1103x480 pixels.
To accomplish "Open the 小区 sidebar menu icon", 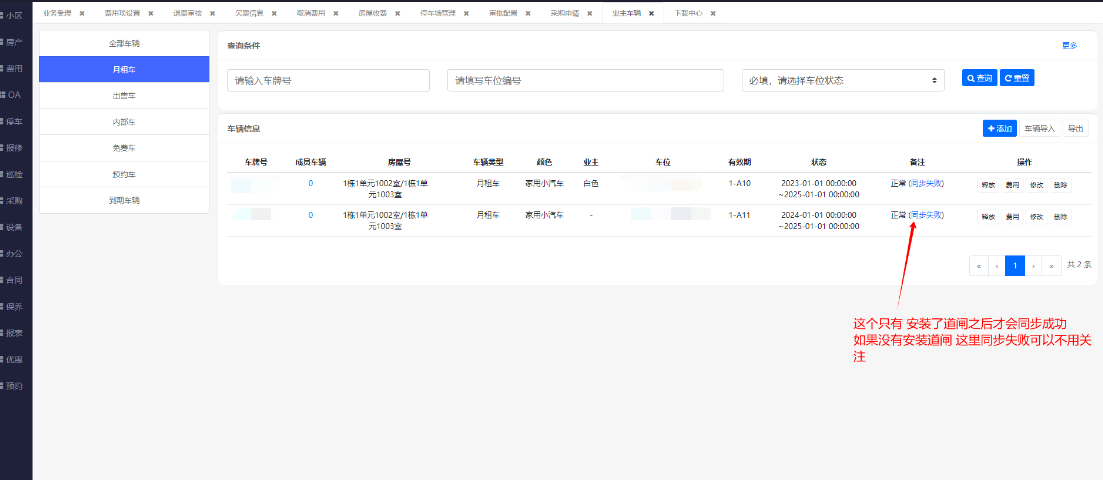I will coord(13,15).
